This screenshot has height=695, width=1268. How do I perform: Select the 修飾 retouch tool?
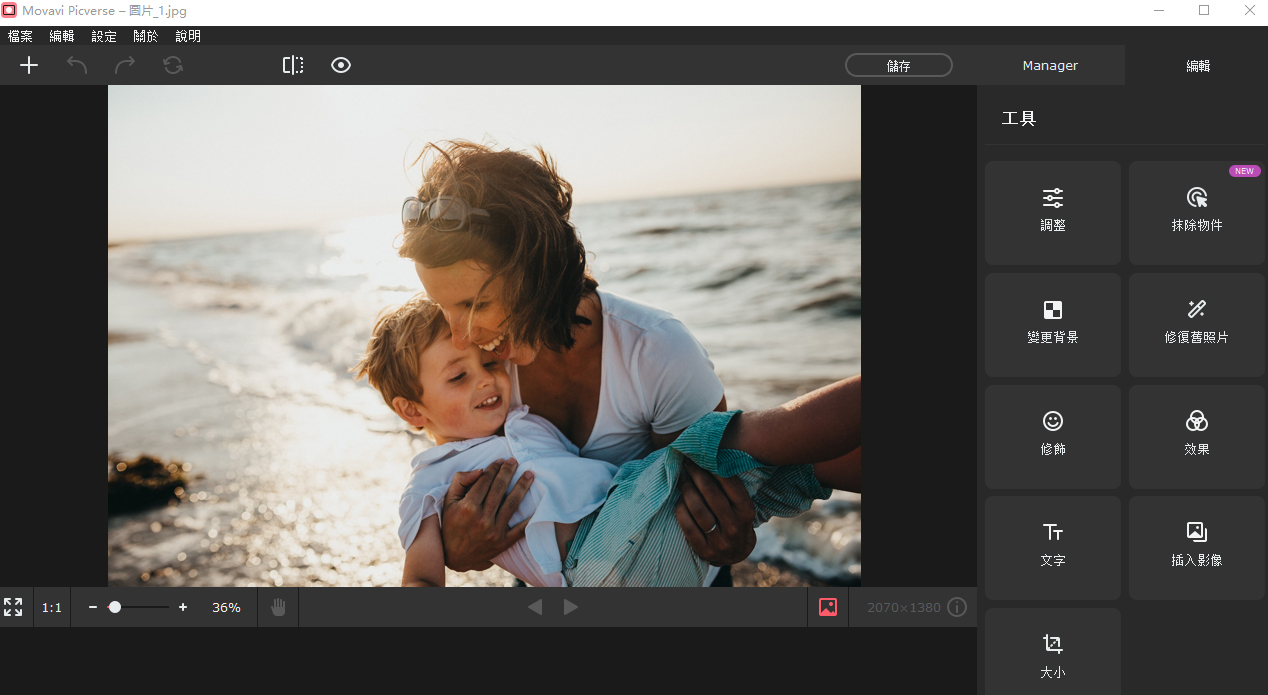[x=1052, y=436]
